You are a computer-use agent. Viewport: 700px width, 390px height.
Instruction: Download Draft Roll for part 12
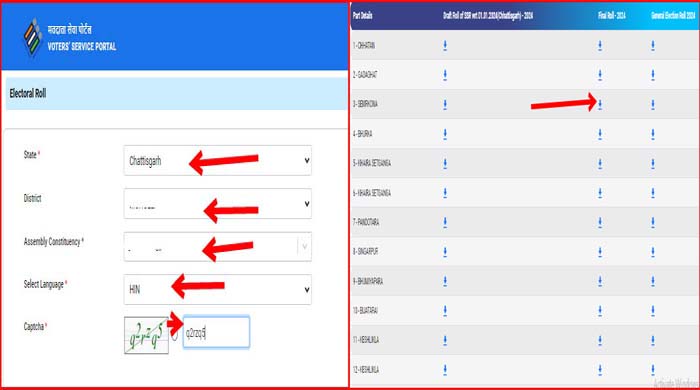445,369
